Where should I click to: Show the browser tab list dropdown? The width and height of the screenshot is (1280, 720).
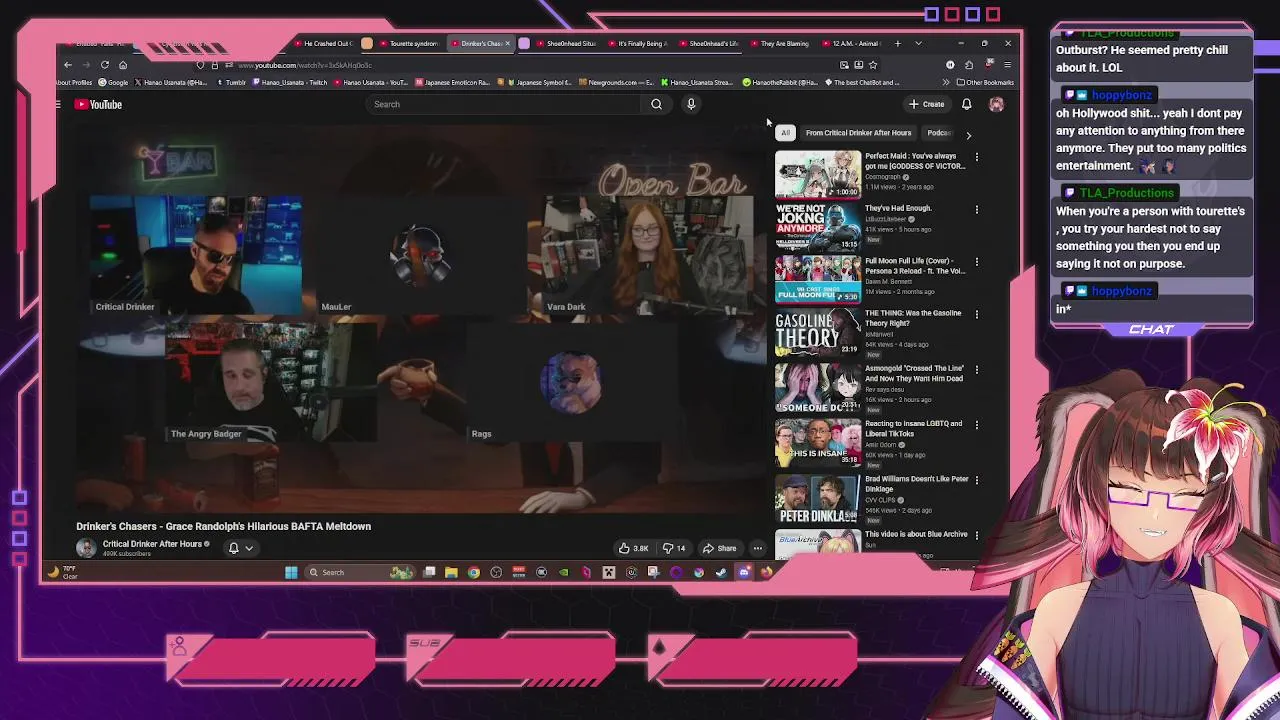pyautogui.click(x=918, y=43)
